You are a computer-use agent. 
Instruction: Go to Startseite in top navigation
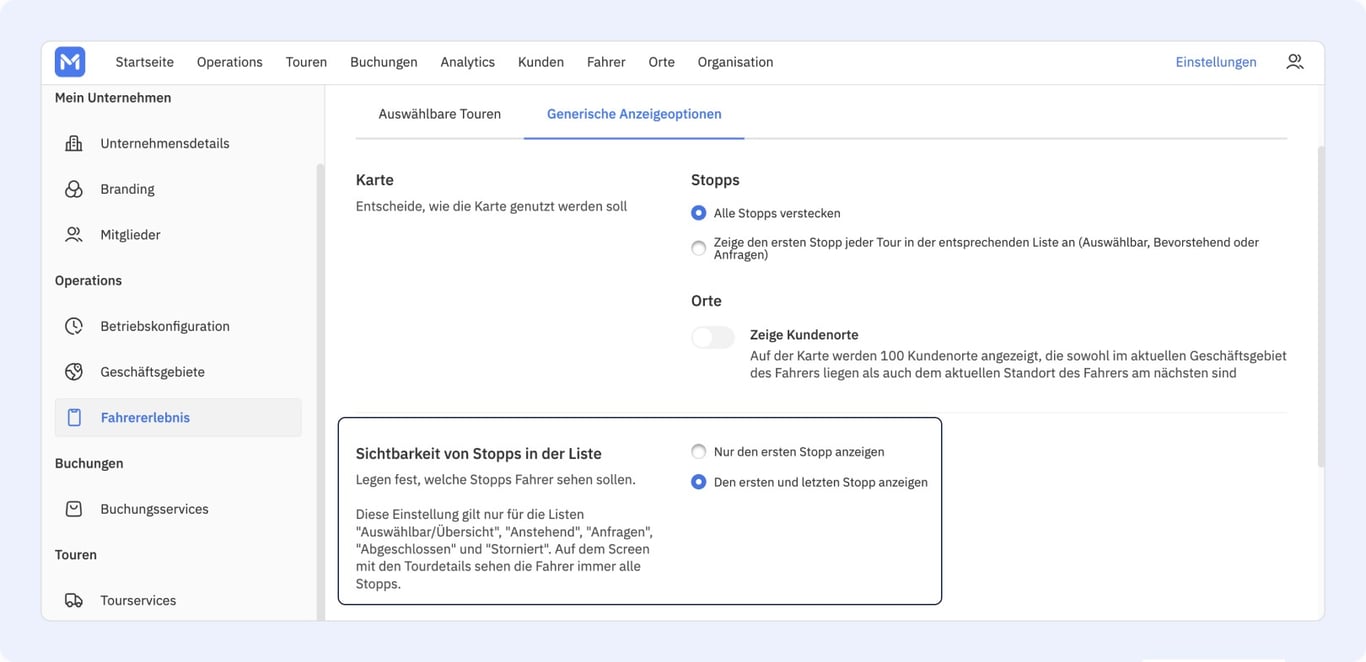[145, 62]
